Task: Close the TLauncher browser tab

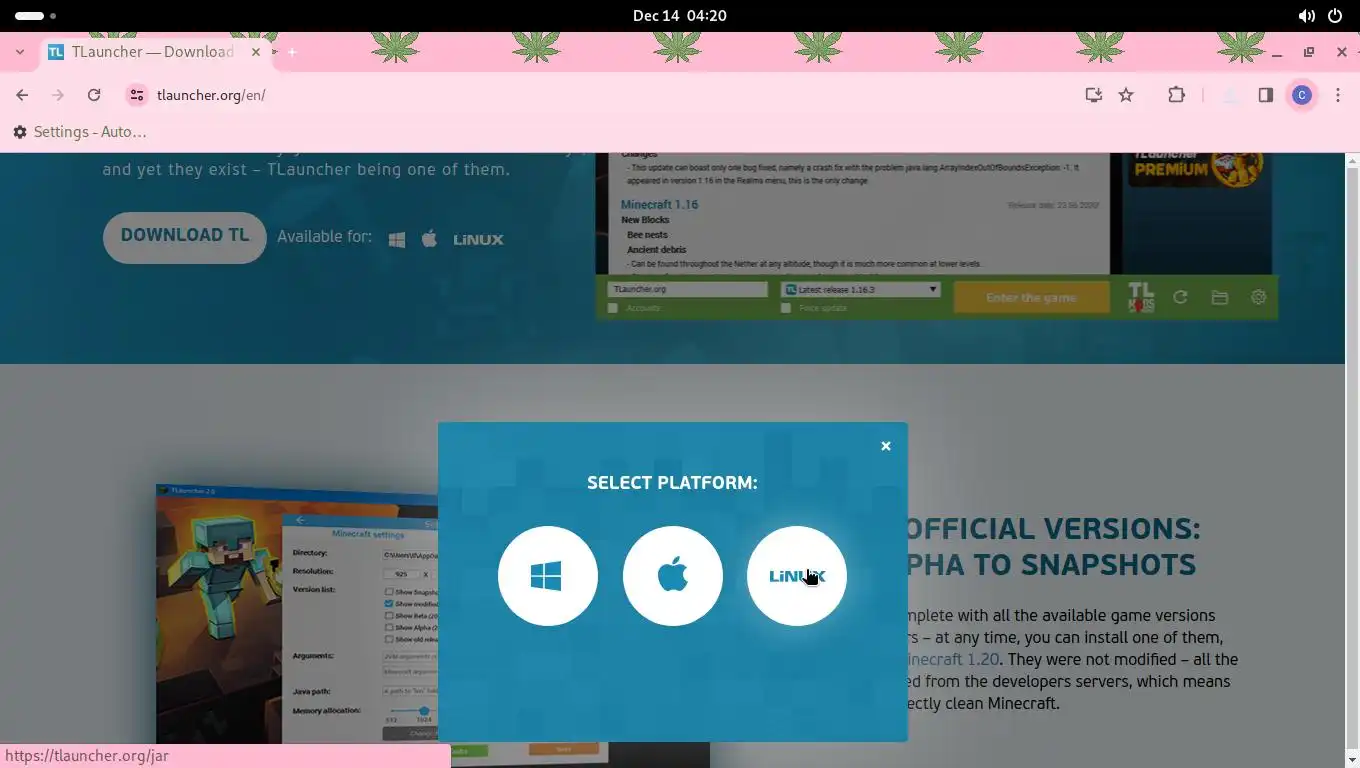Action: pos(256,52)
